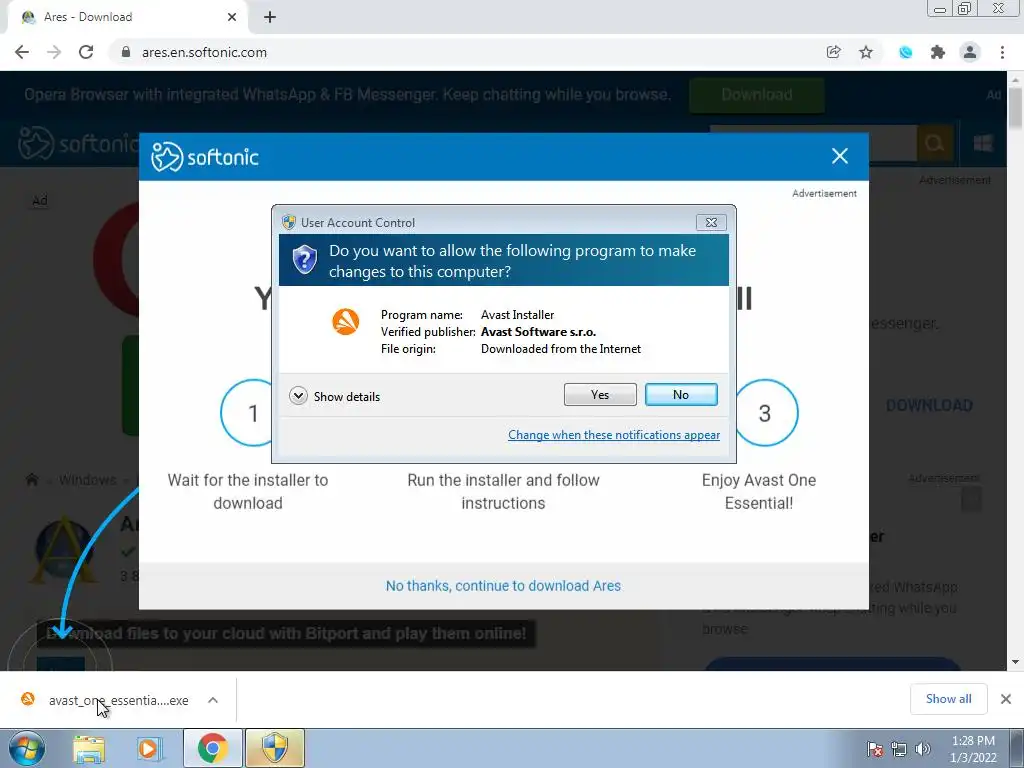Switch to Chrome taskbar button
This screenshot has width=1024, height=768.
pos(213,748)
